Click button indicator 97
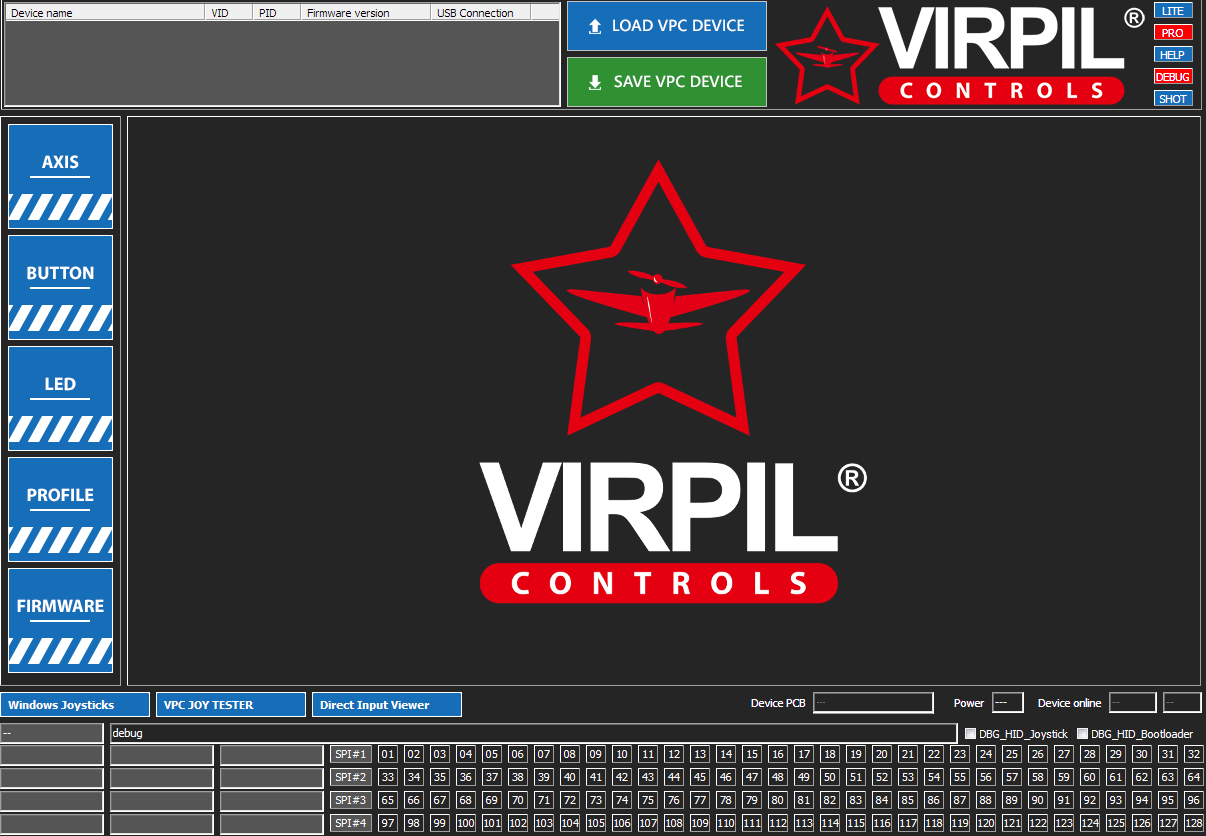Screen dimensions: 1206x836 pos(388,823)
